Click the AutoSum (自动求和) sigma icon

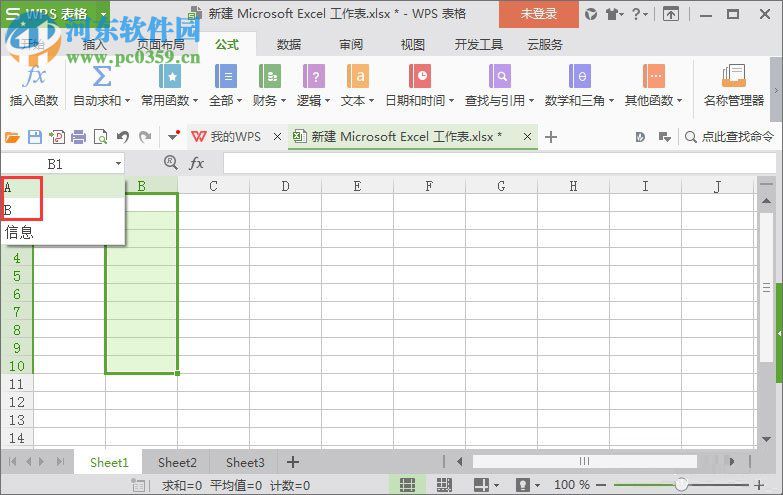102,76
